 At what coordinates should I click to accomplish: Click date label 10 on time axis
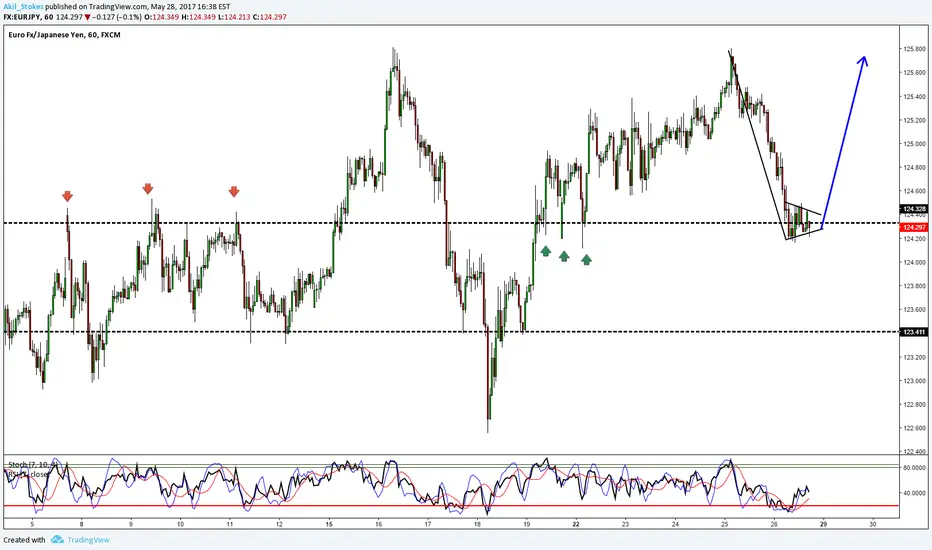(x=180, y=524)
